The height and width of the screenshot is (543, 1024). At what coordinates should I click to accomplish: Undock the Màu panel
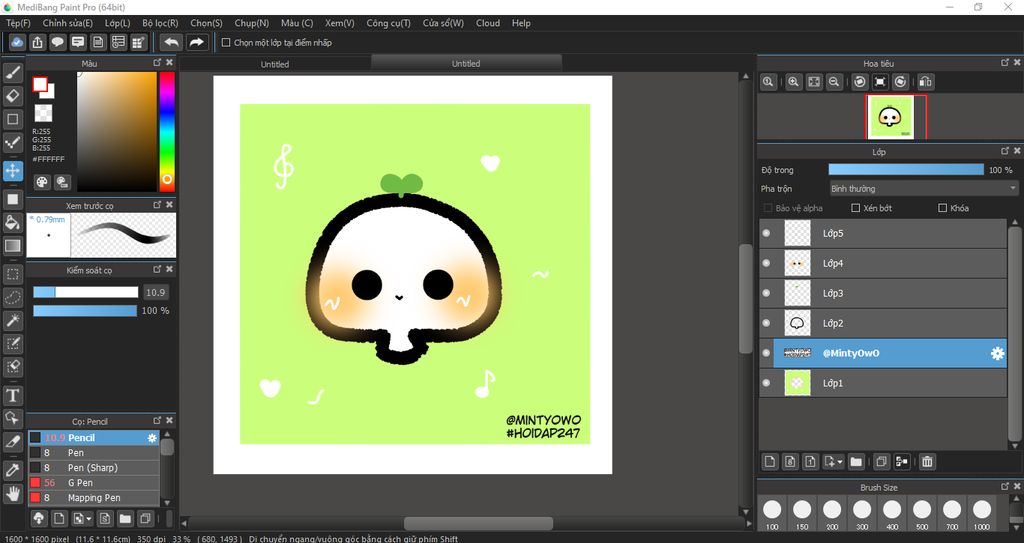coord(157,63)
